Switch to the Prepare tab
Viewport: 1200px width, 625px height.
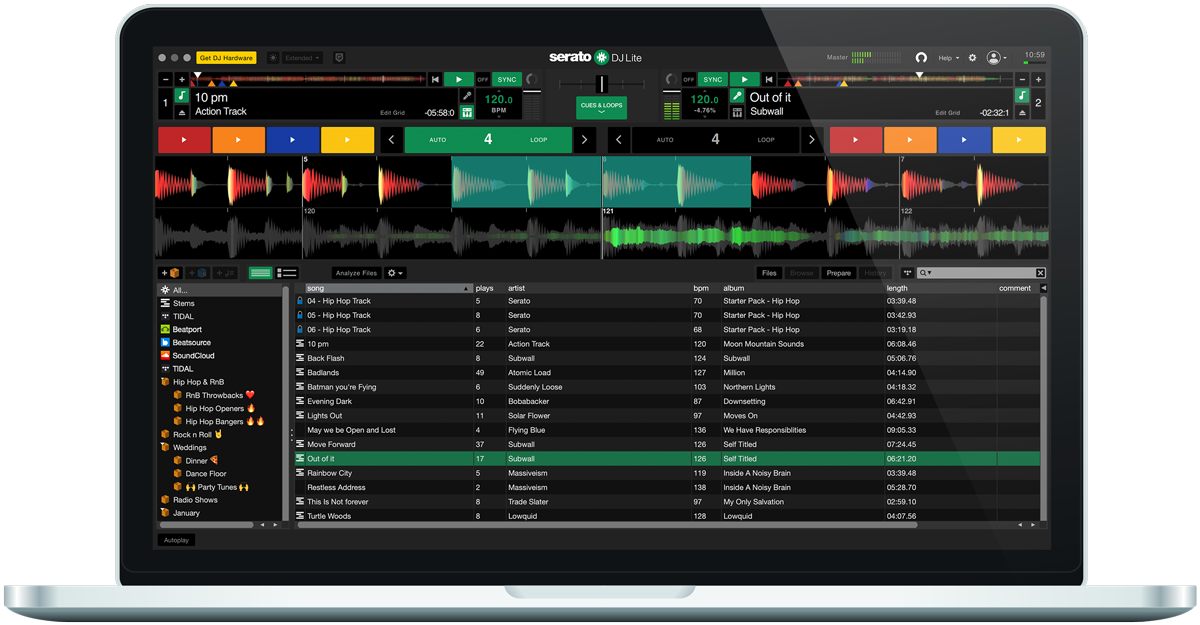coord(838,273)
